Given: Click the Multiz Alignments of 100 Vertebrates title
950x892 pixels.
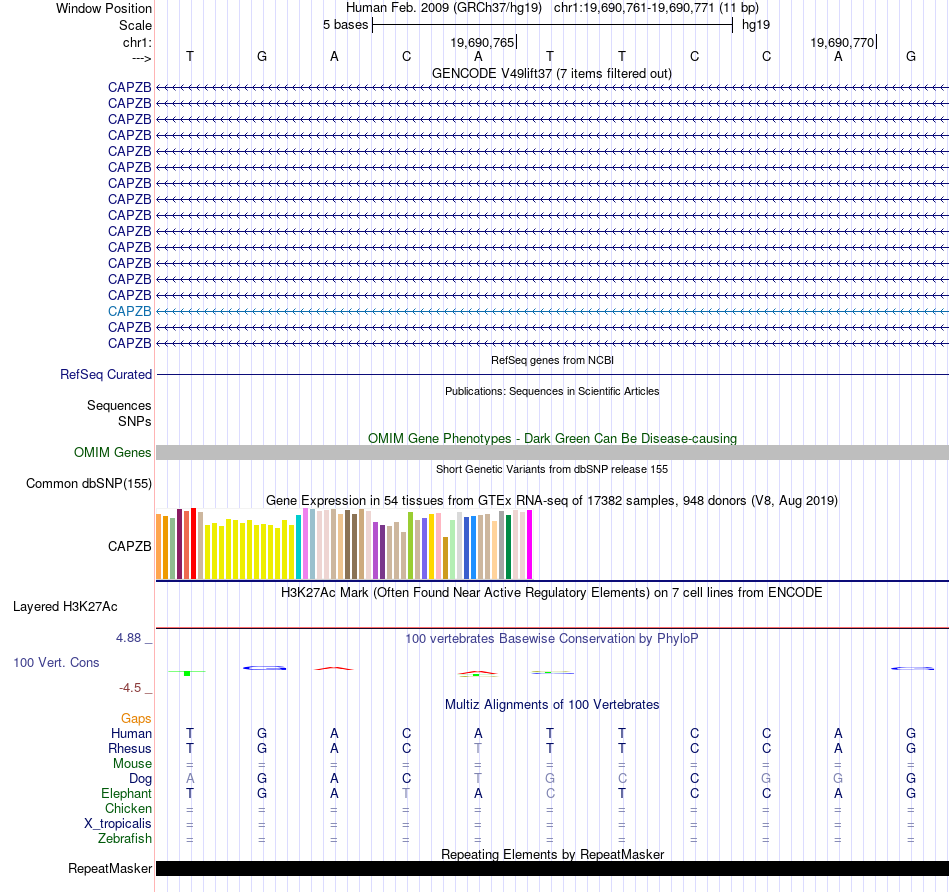Looking at the screenshot, I should click(552, 704).
